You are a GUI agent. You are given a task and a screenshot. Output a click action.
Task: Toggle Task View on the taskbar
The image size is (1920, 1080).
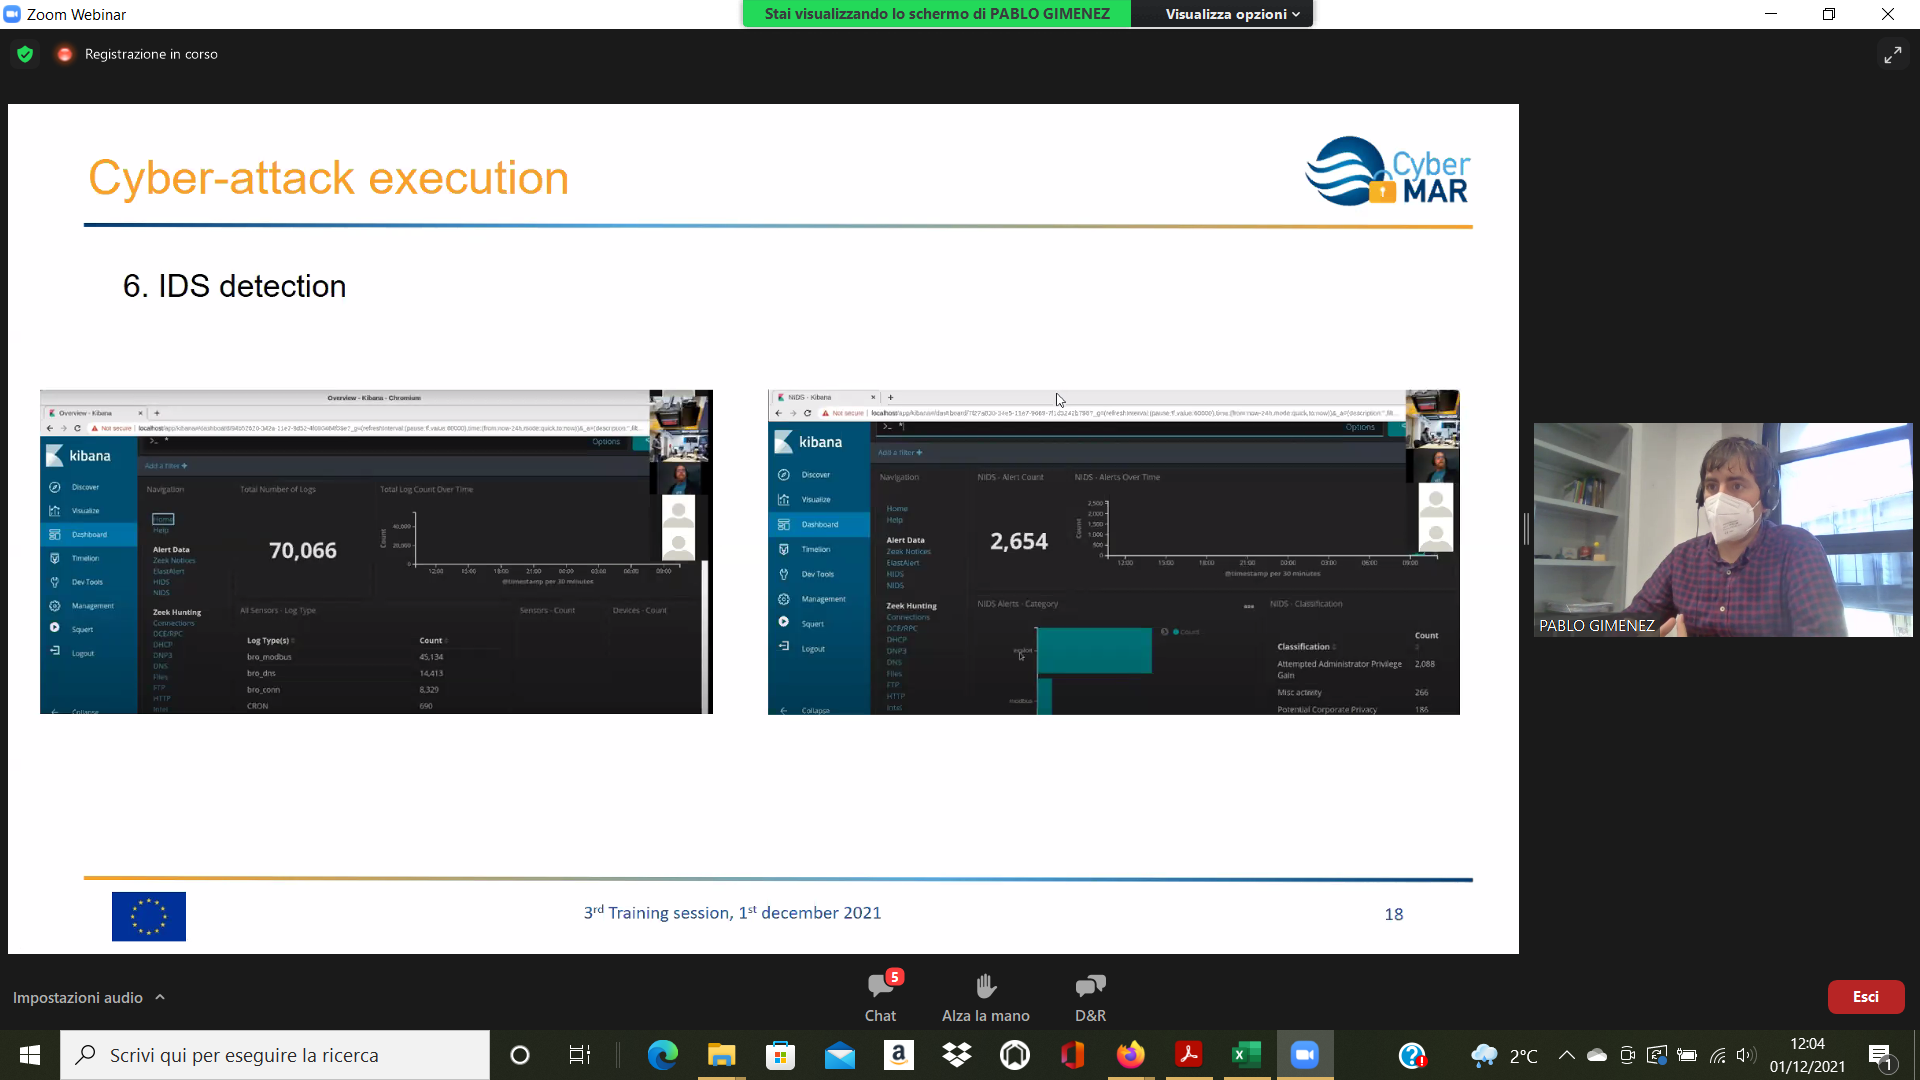[x=579, y=1055]
